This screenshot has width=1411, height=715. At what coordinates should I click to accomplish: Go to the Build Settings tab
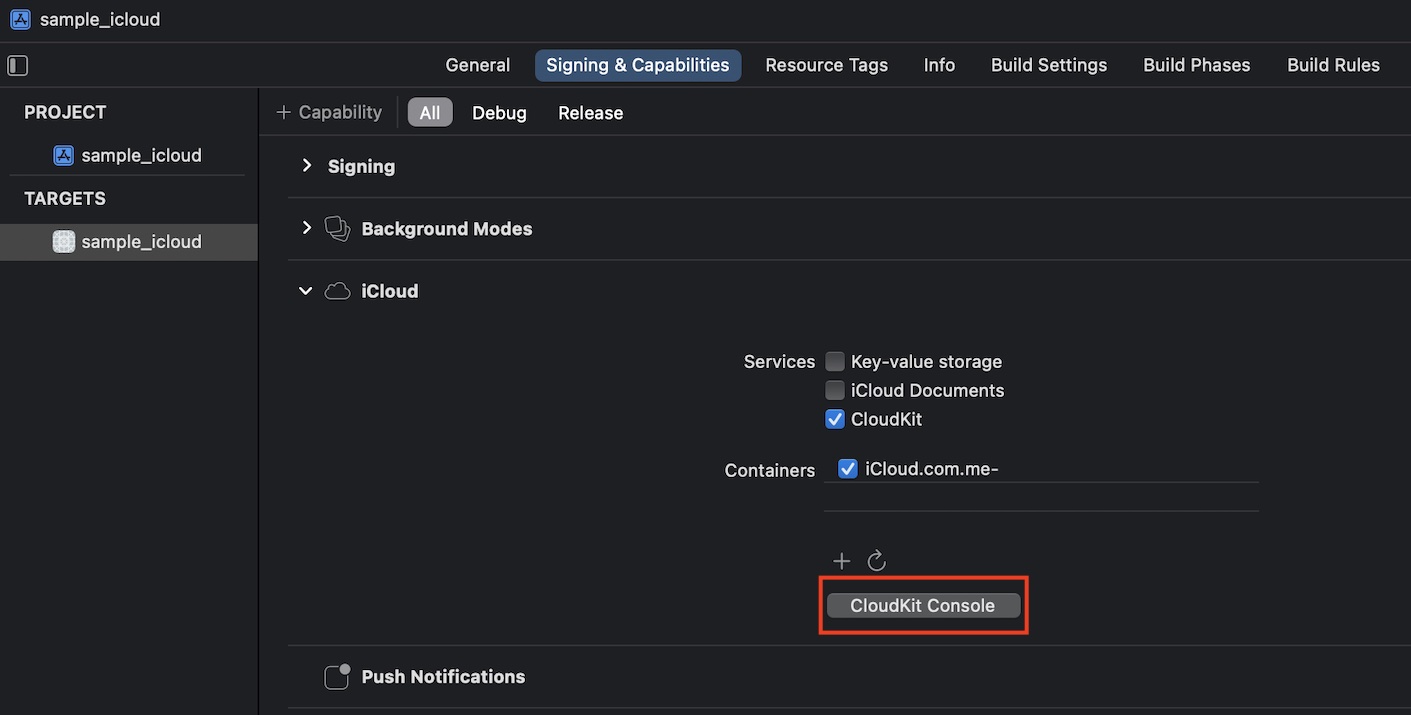point(1049,65)
